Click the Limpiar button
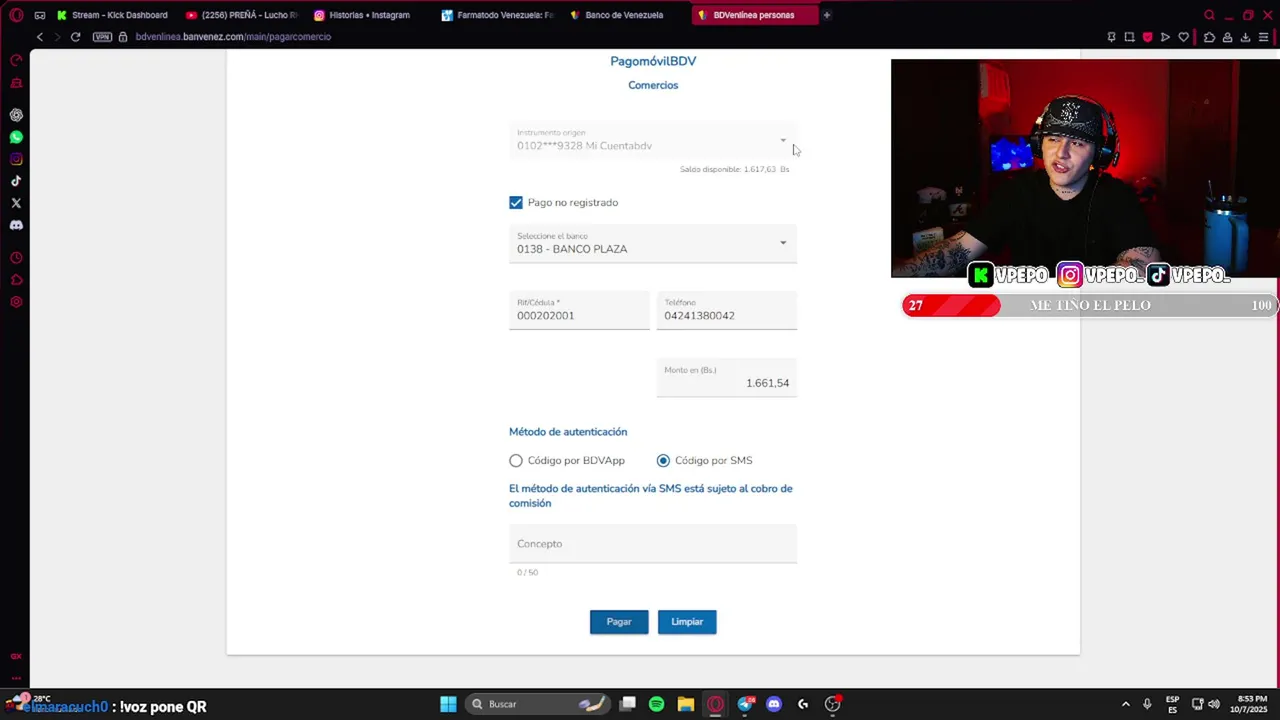The width and height of the screenshot is (1280, 720). coord(687,622)
